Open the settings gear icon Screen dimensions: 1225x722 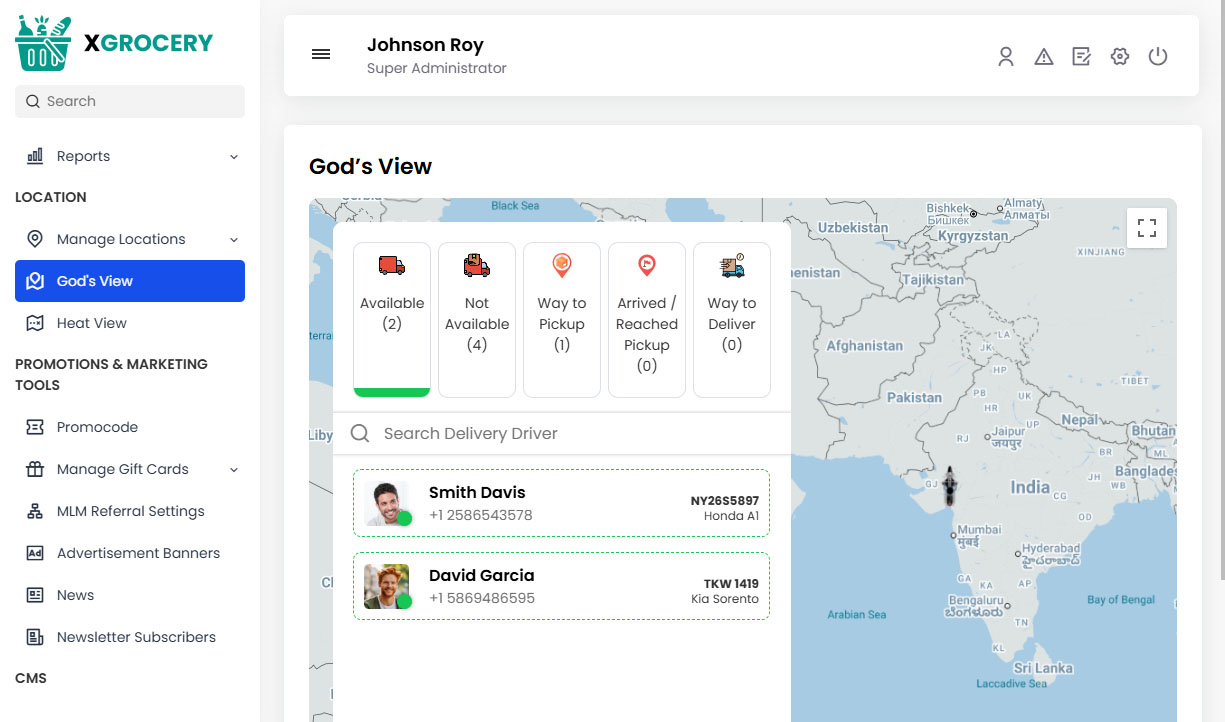[1120, 57]
